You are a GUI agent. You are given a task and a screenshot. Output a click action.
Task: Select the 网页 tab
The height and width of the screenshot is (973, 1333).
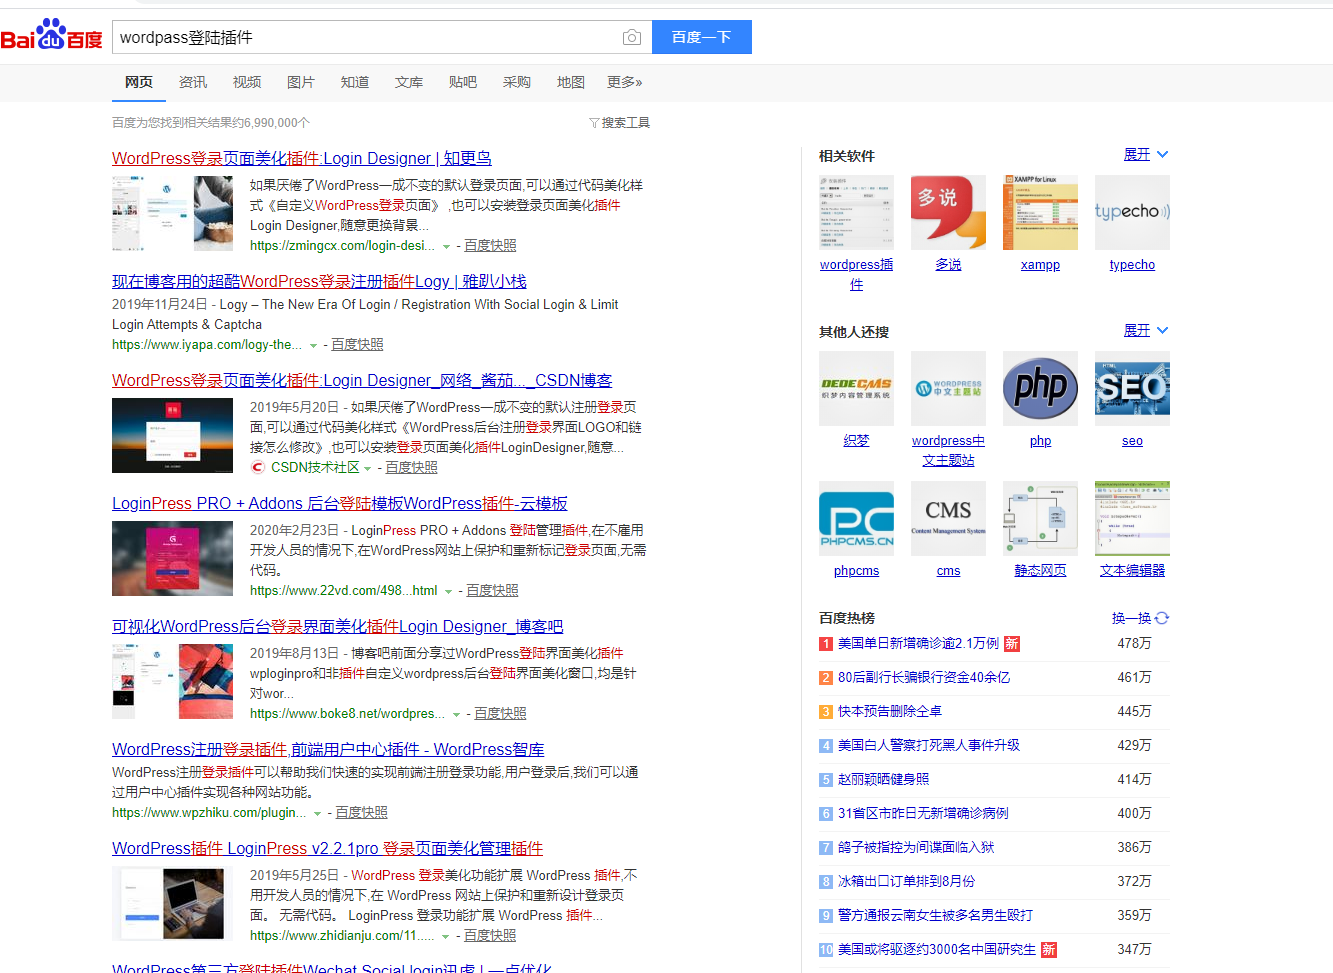tap(139, 82)
